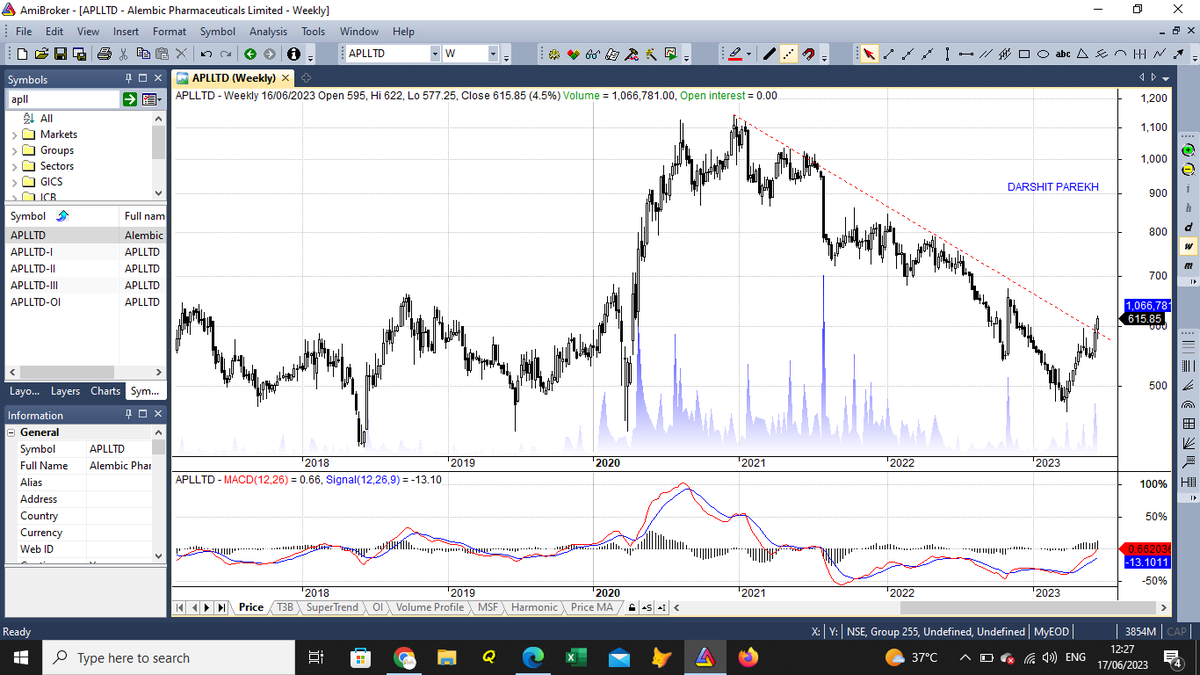Switch chart to monthly 'm' interval
1200x675 pixels.
tap(1189, 265)
